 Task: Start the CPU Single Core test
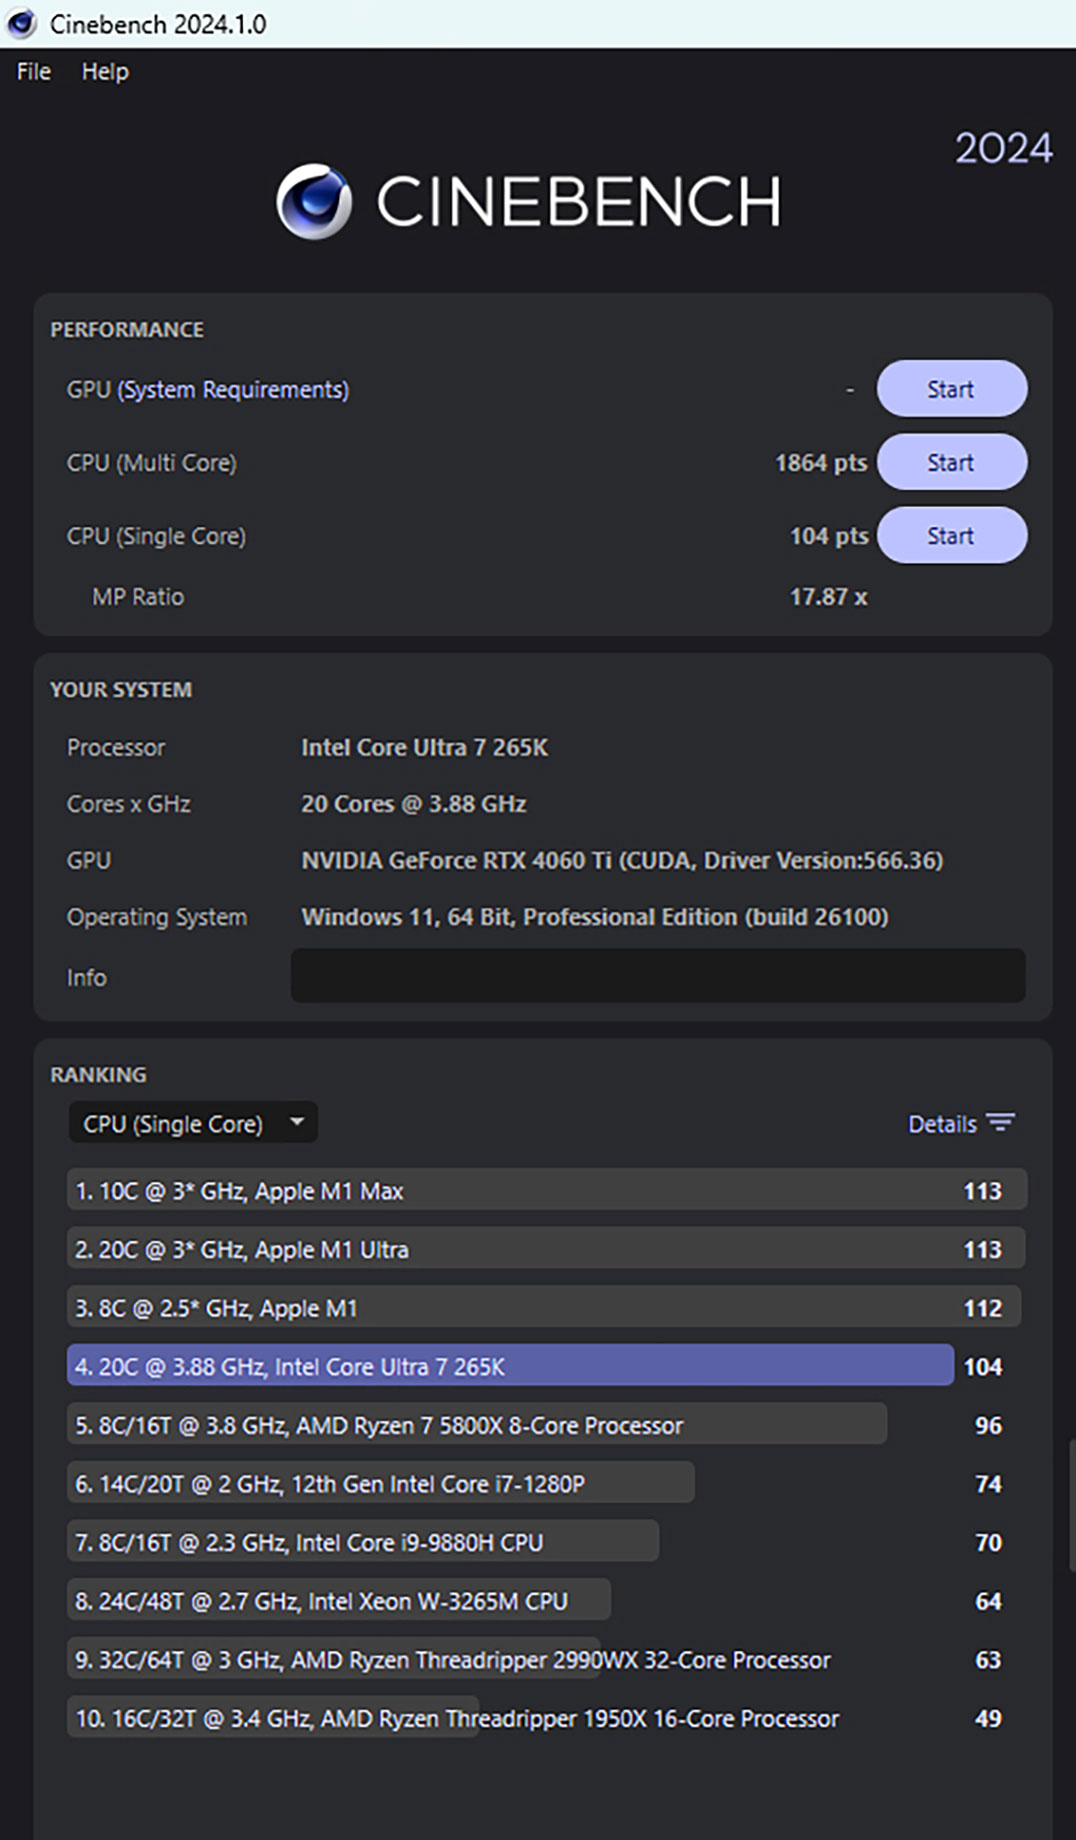tap(950, 536)
